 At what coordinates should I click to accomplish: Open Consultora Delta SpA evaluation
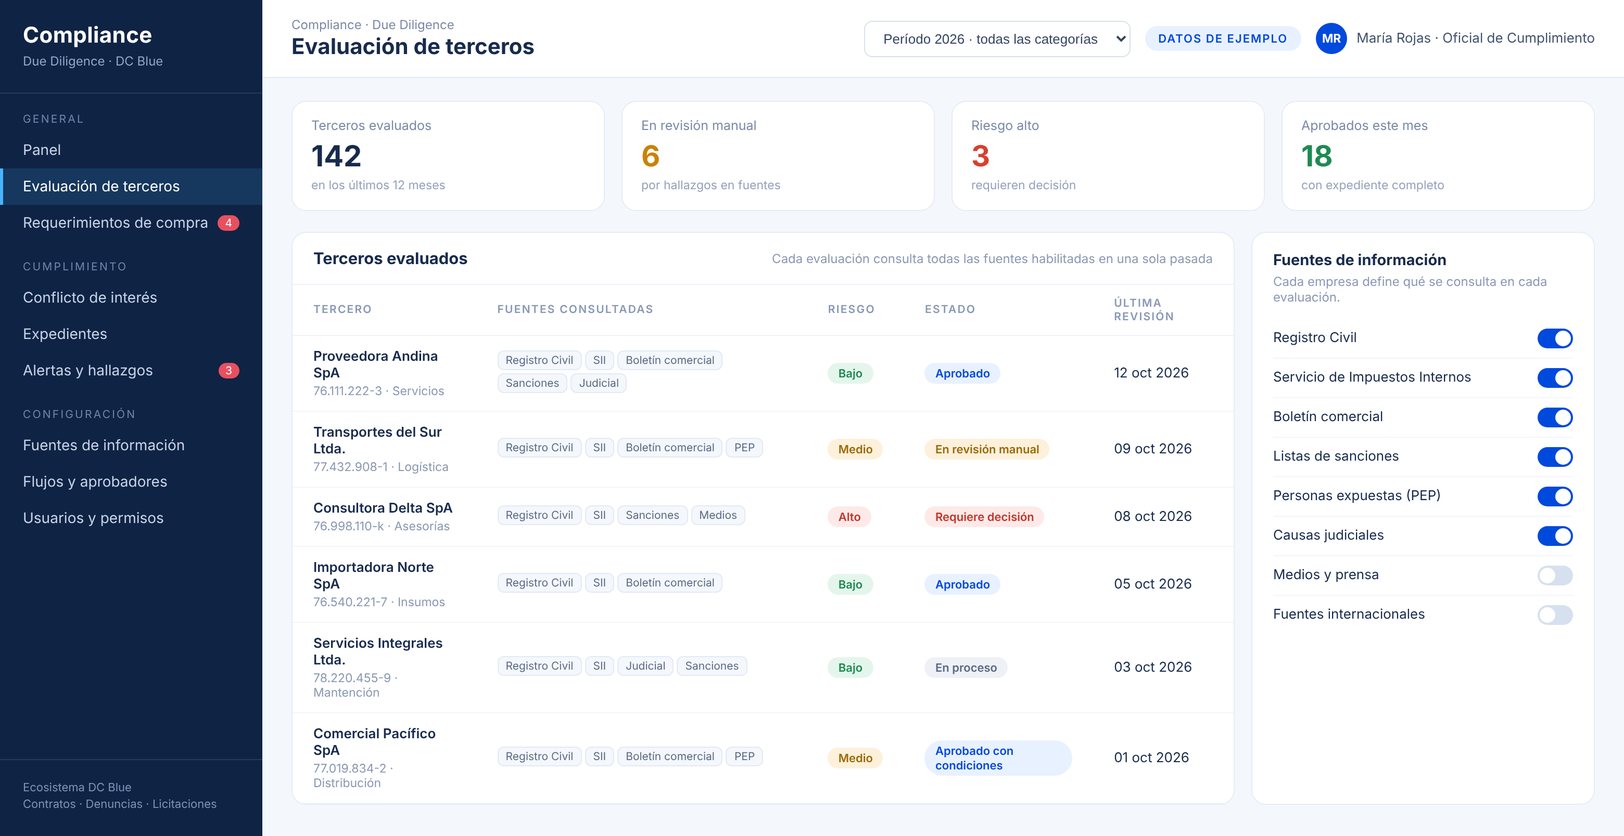point(762,517)
